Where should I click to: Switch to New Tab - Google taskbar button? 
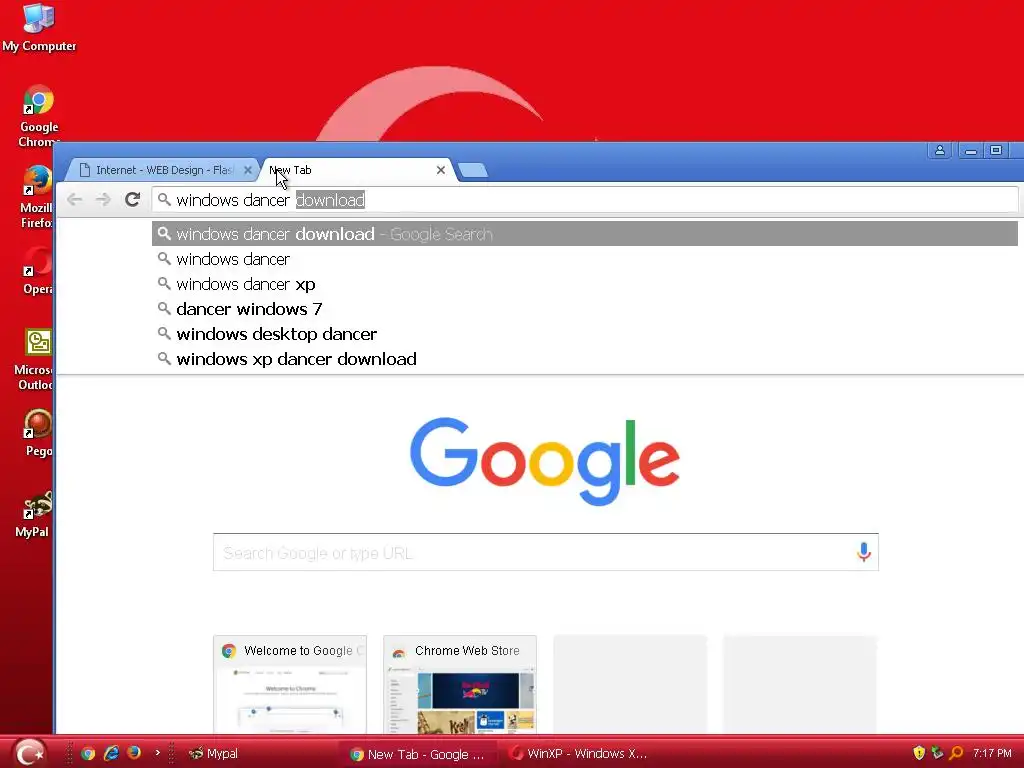(x=419, y=754)
